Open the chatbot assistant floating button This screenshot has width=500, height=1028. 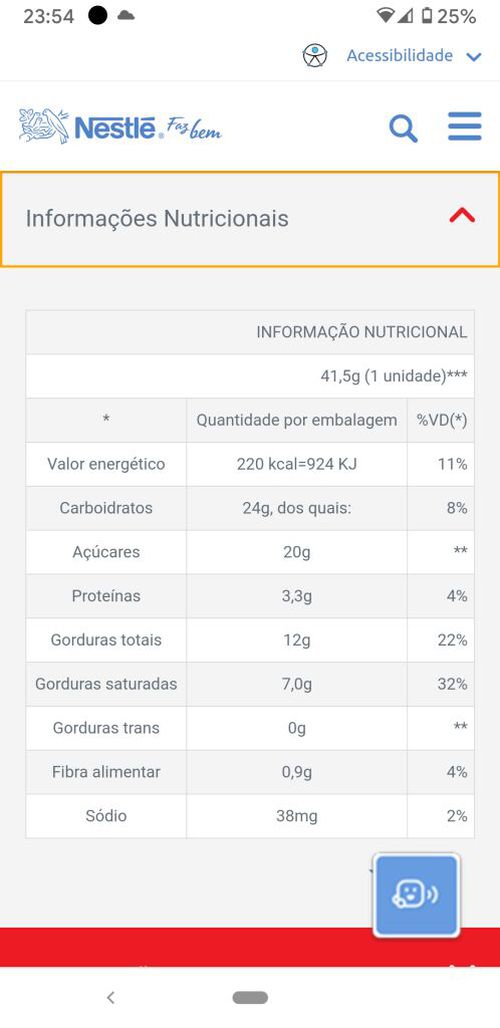[x=416, y=895]
